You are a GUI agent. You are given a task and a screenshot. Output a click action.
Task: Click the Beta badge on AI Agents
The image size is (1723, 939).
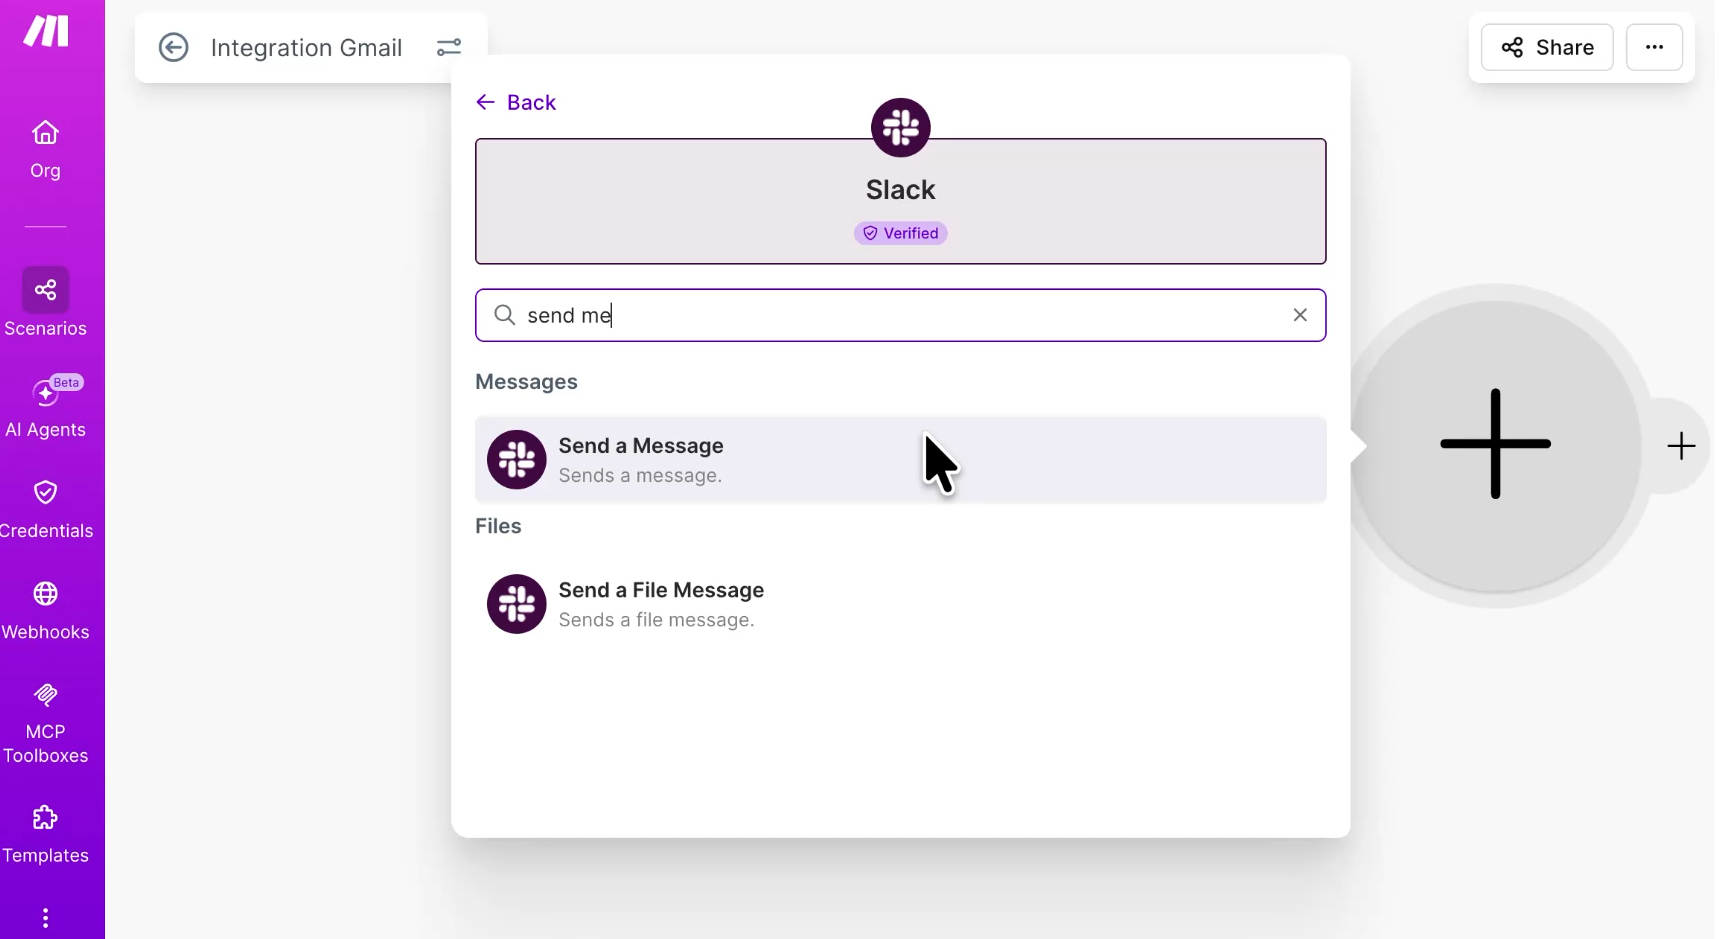click(x=67, y=383)
